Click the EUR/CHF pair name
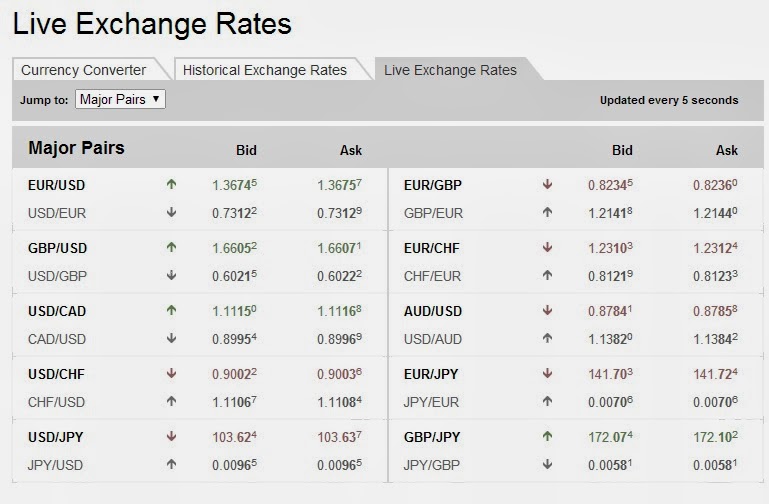 pyautogui.click(x=432, y=248)
